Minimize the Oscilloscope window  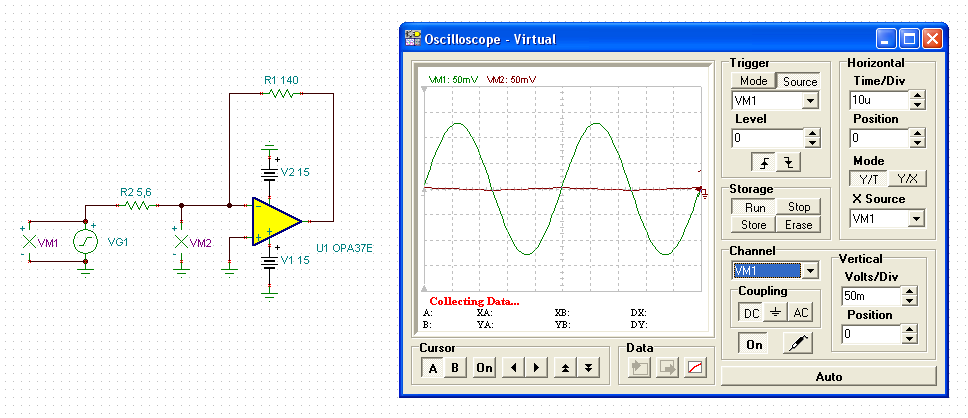pyautogui.click(x=886, y=39)
